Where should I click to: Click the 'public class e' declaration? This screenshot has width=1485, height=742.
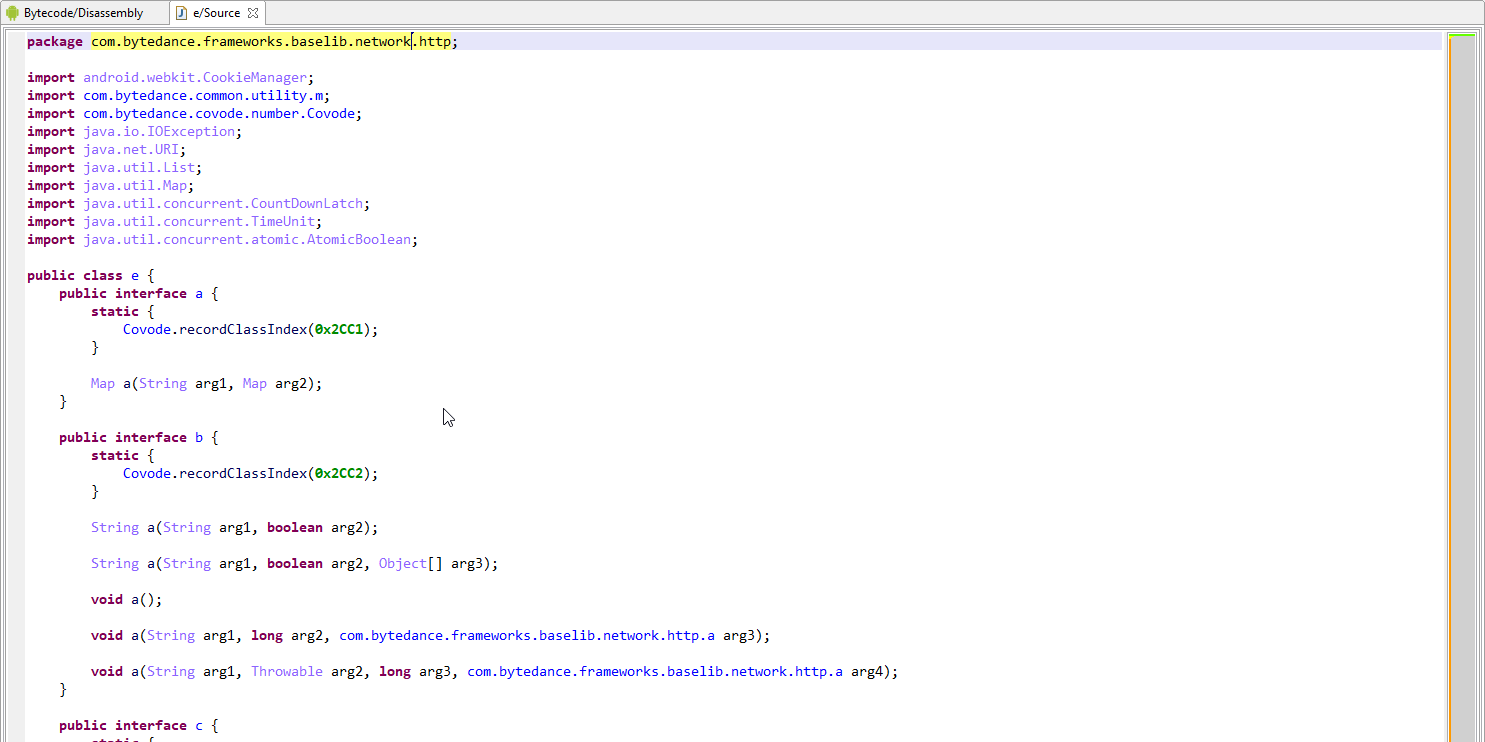83,275
